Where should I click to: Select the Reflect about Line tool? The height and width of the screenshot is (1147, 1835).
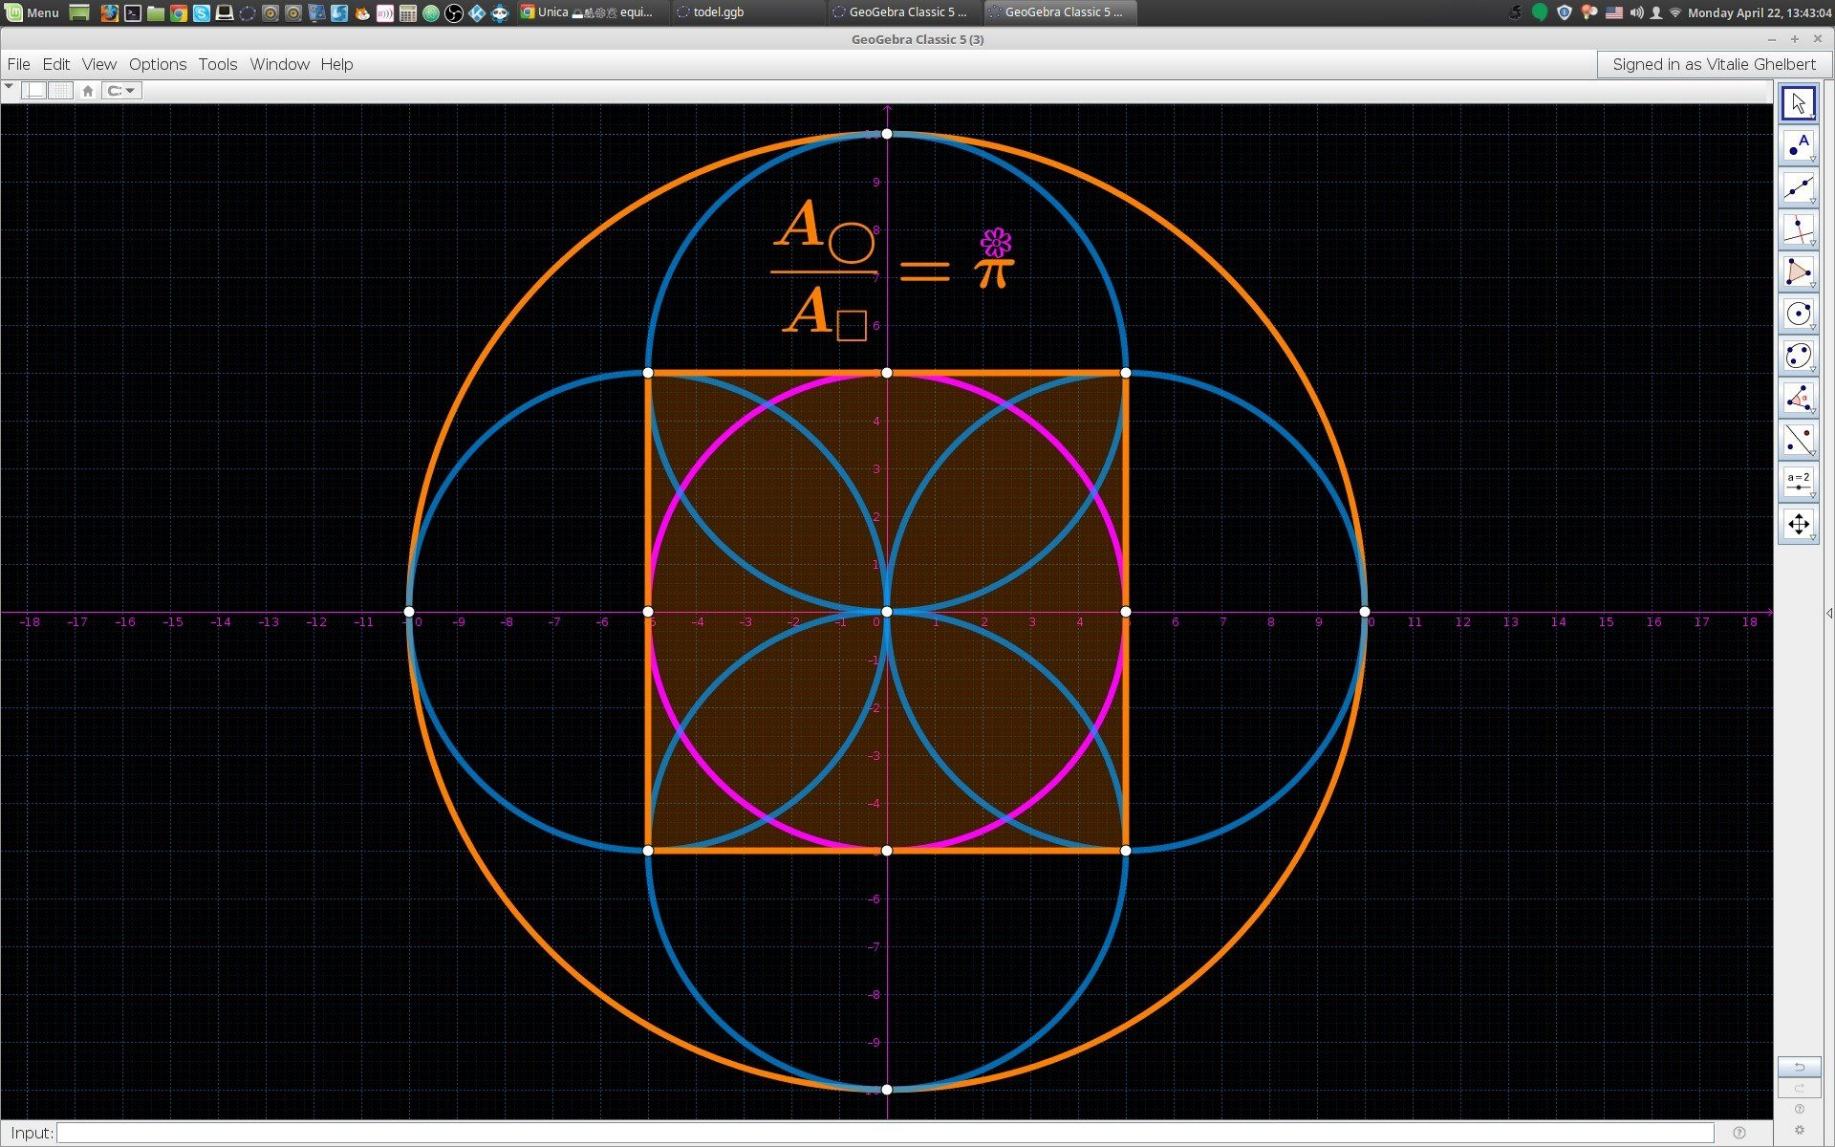(1798, 440)
